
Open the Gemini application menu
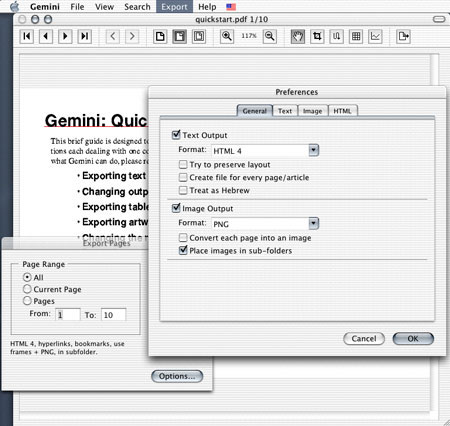tap(45, 7)
